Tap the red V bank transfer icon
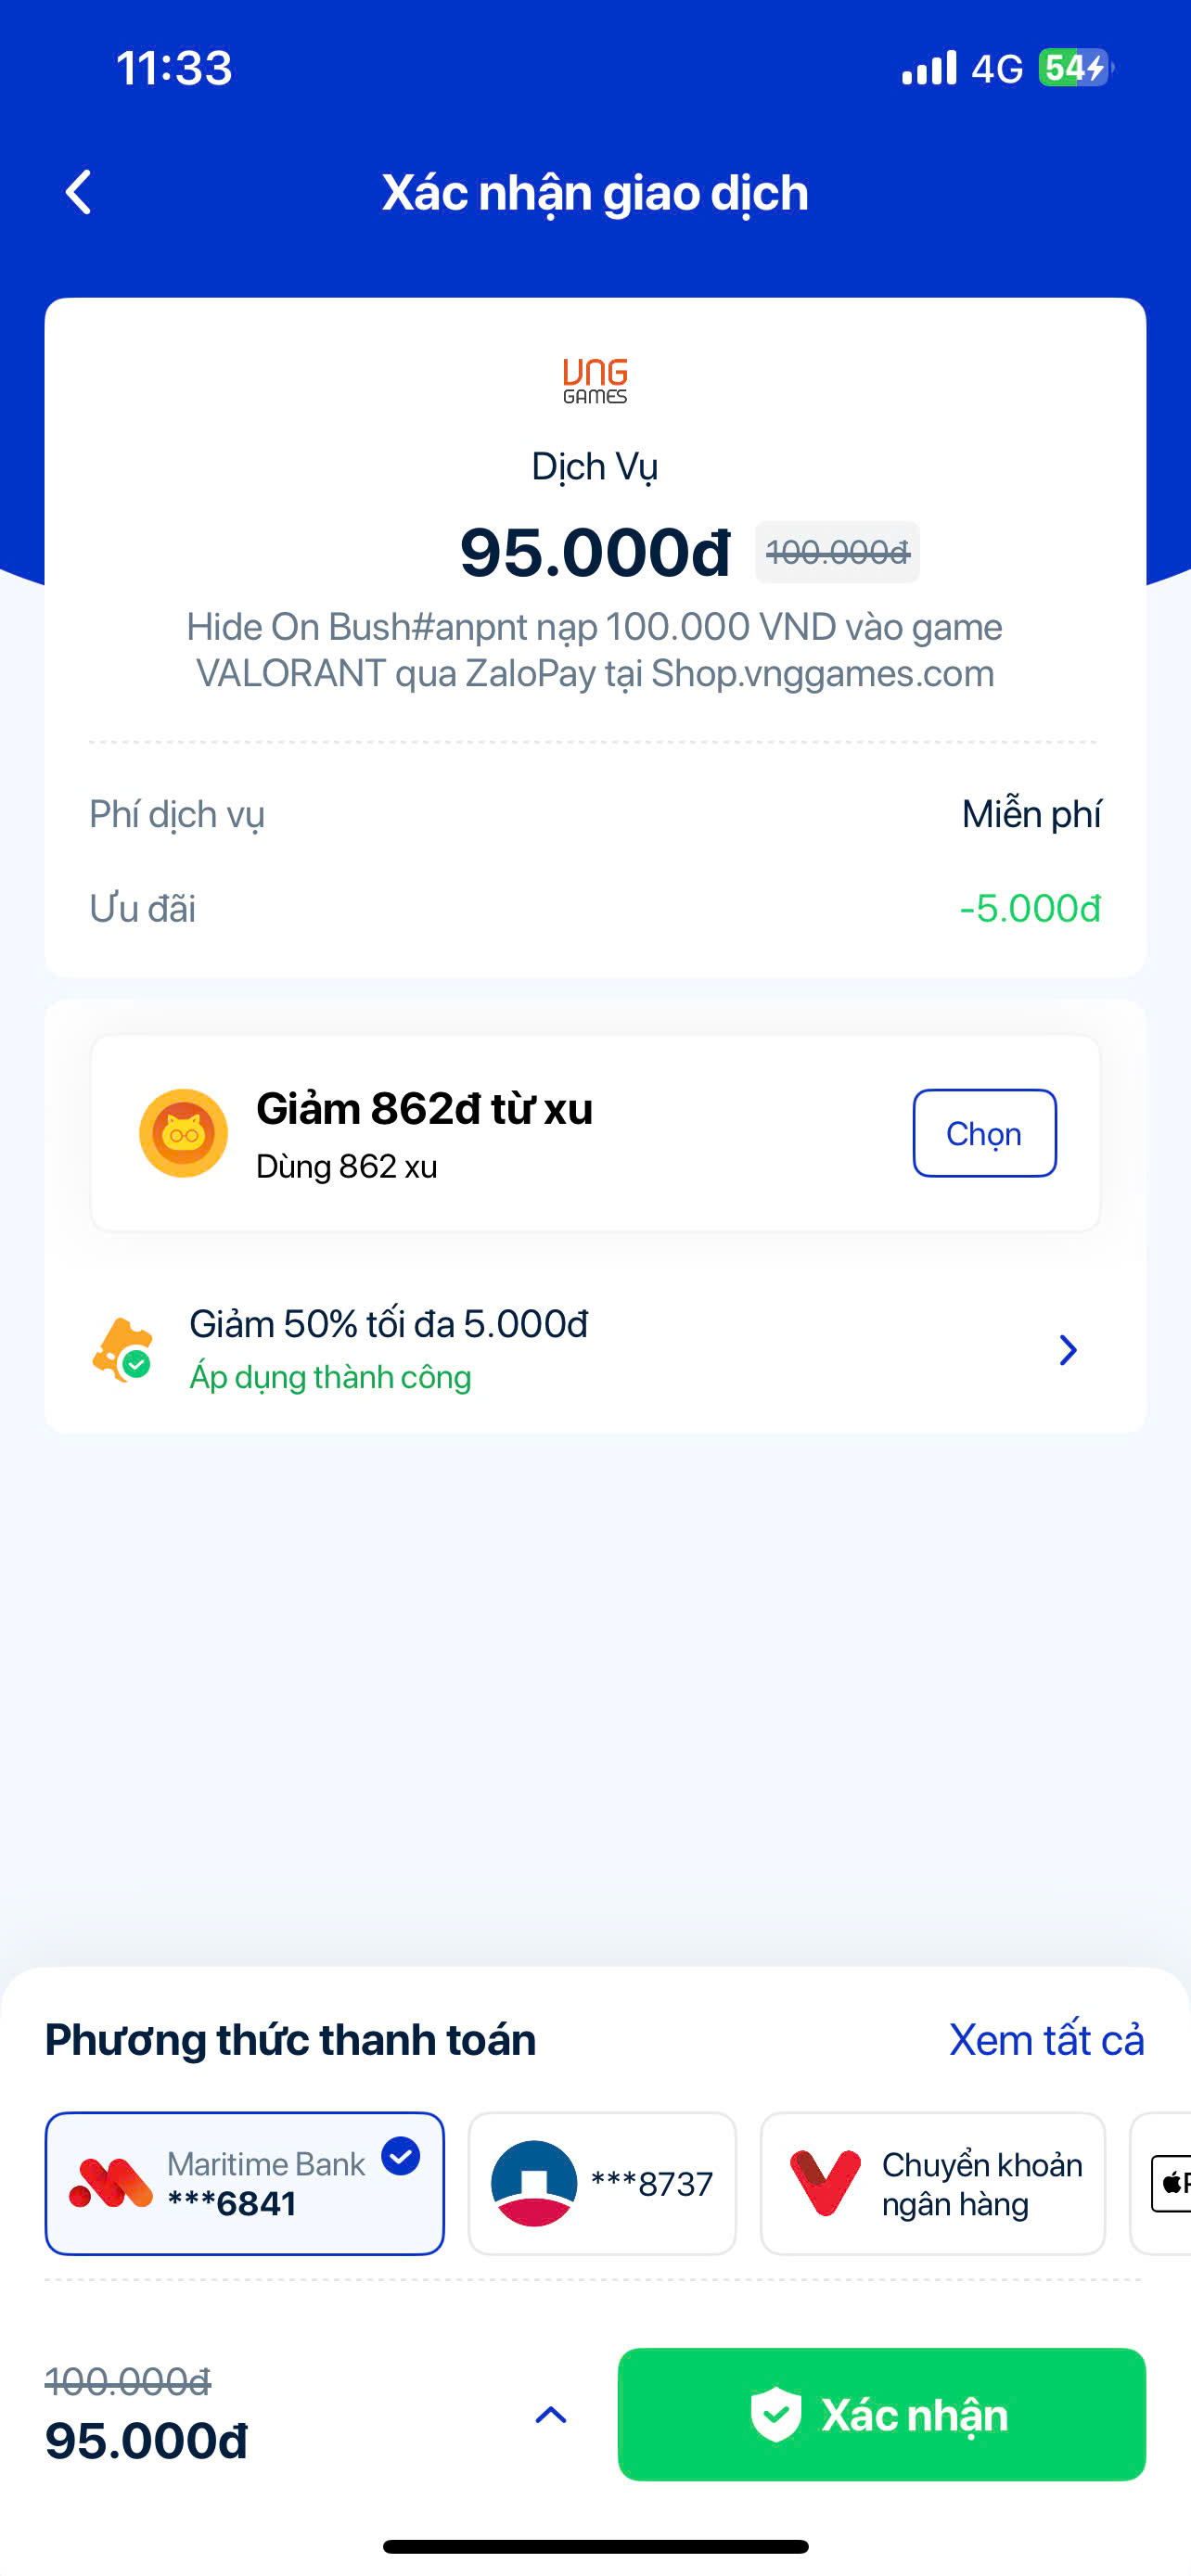1191x2576 pixels. [825, 2184]
